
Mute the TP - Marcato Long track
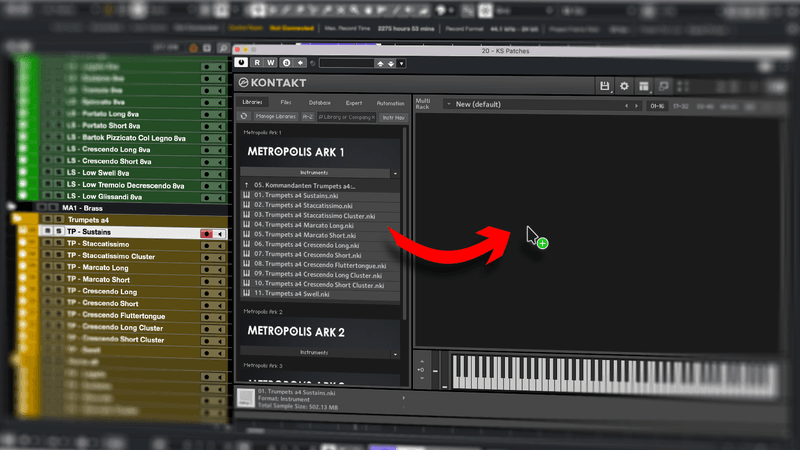click(x=47, y=266)
